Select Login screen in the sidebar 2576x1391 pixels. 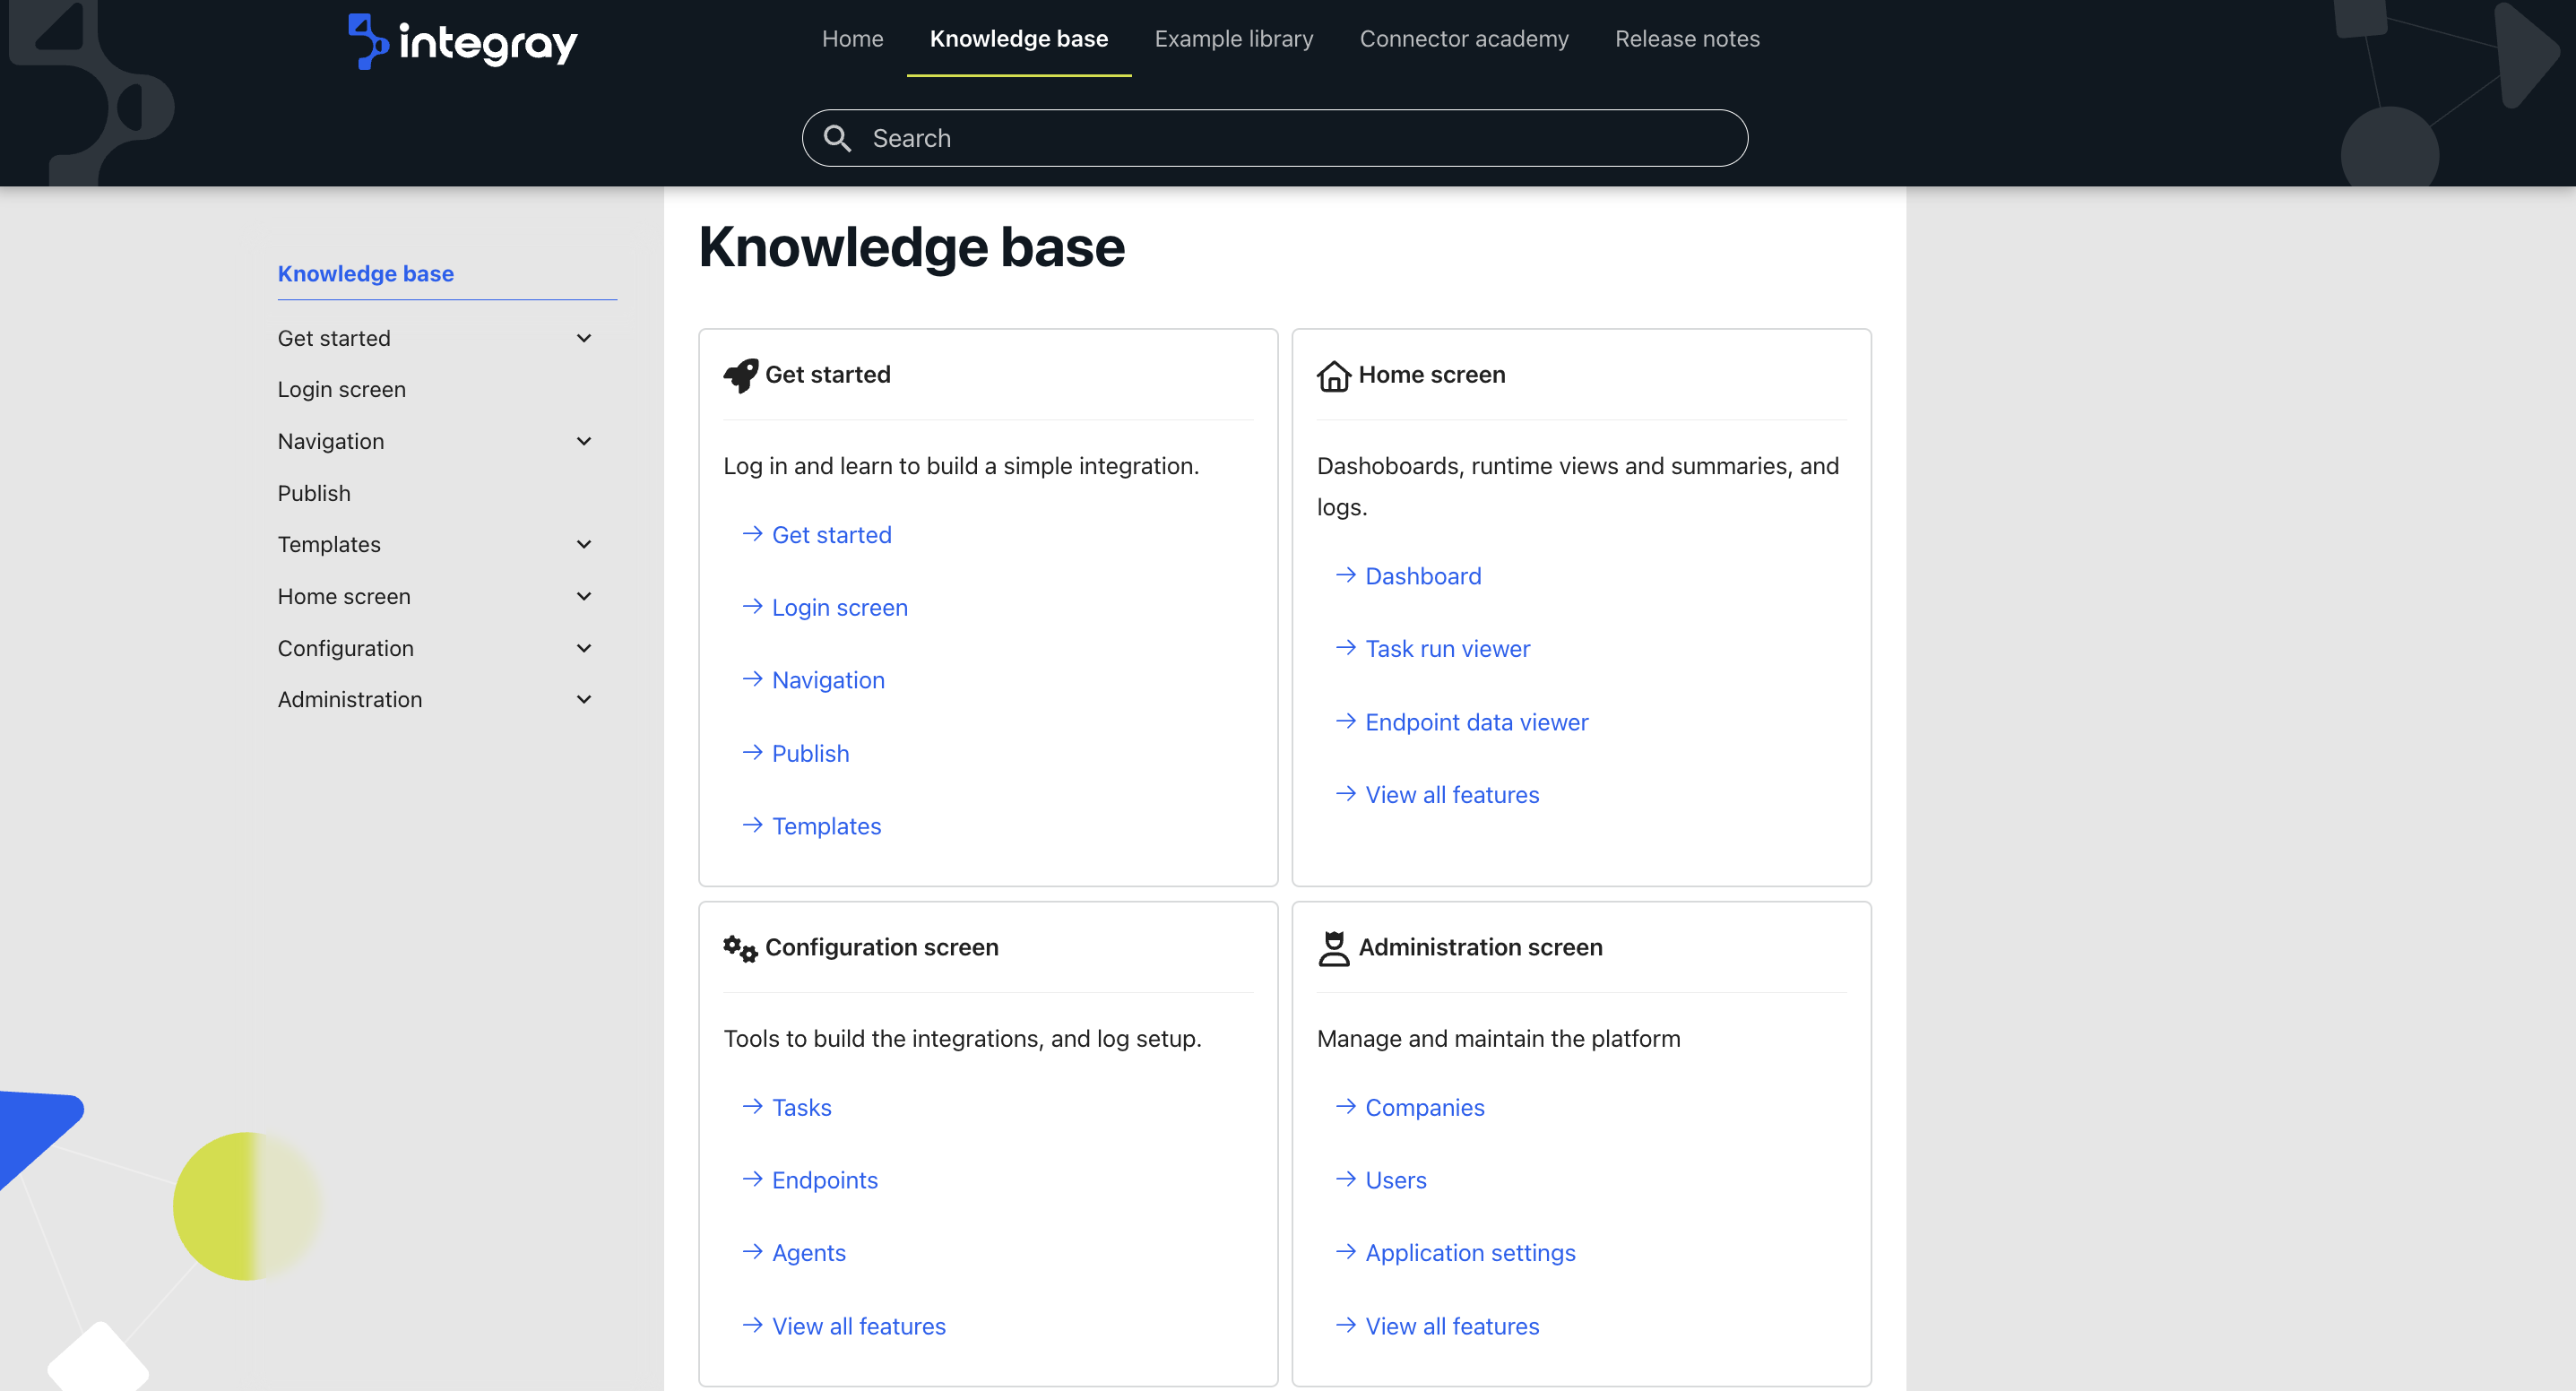(342, 389)
